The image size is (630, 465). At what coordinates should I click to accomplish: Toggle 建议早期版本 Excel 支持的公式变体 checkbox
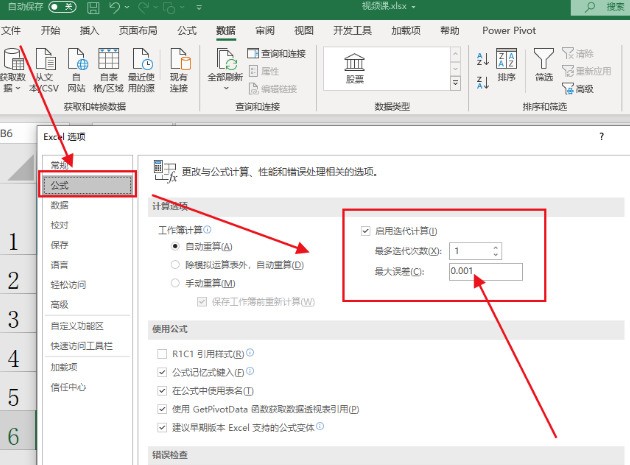[162, 428]
